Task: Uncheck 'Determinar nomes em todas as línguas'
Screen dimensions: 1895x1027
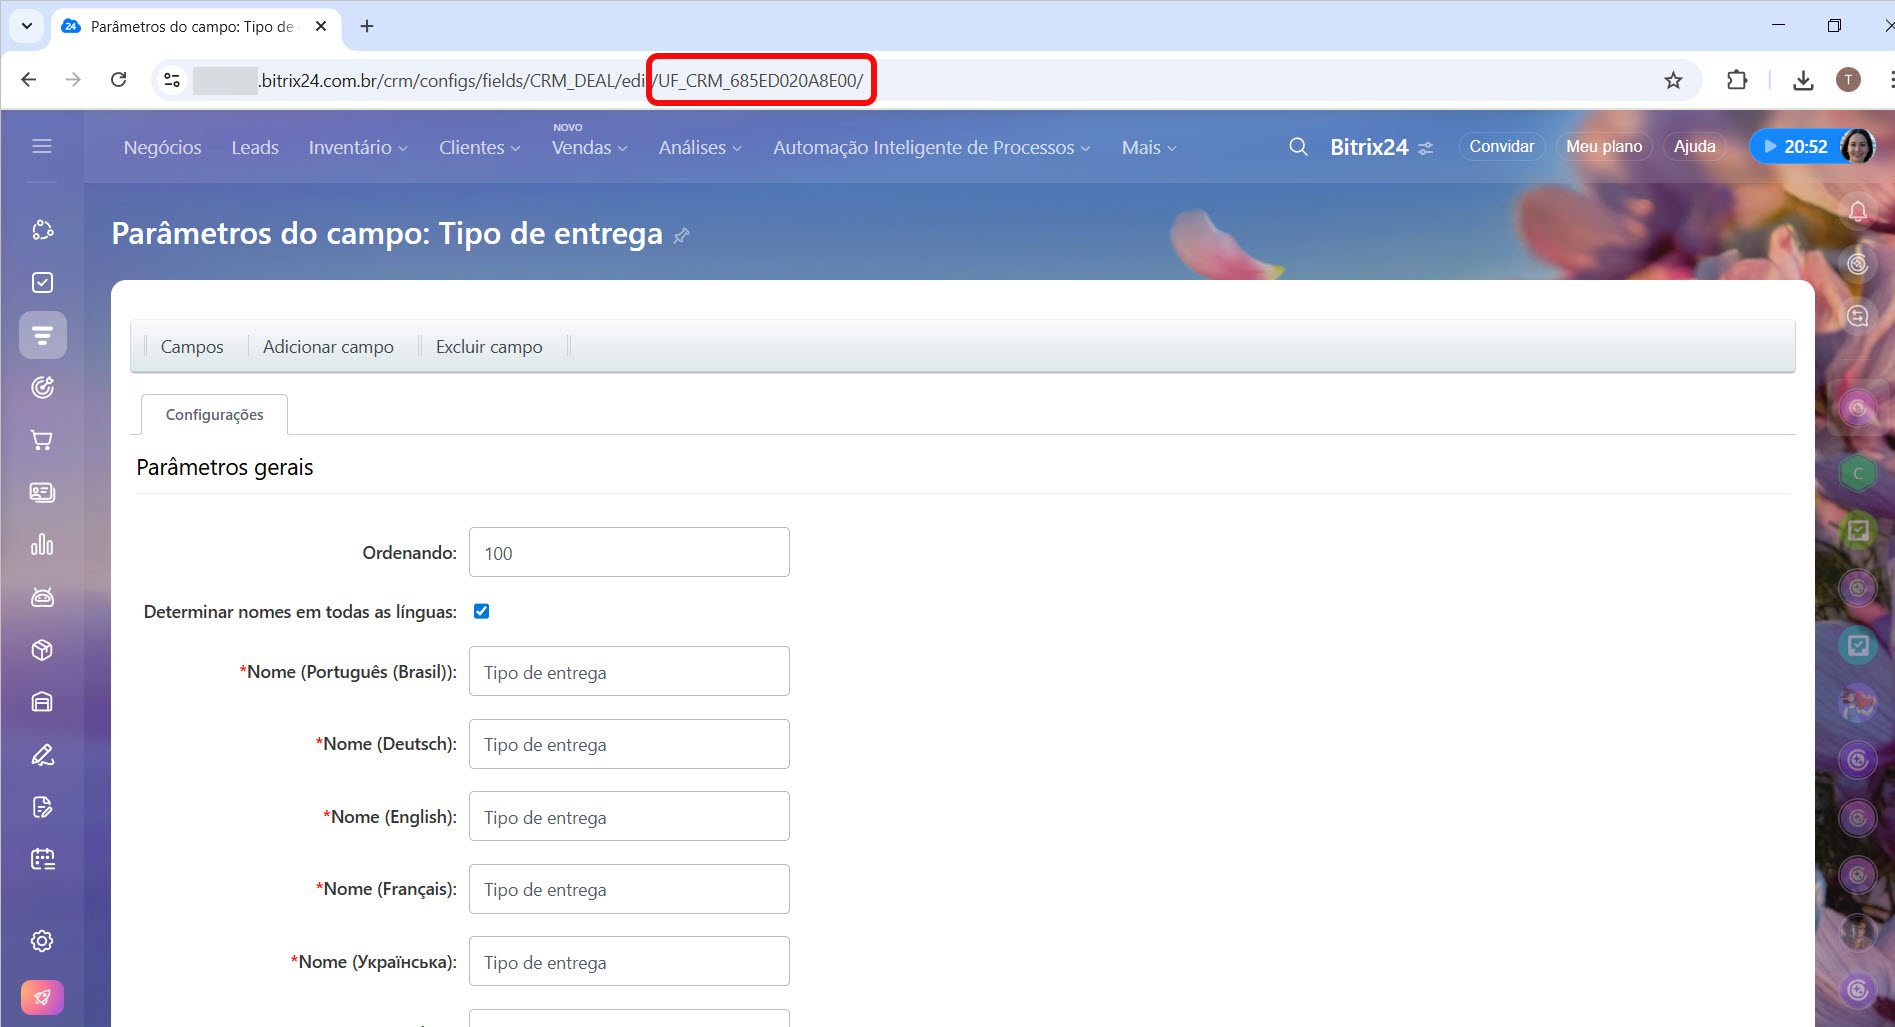Action: click(x=481, y=611)
